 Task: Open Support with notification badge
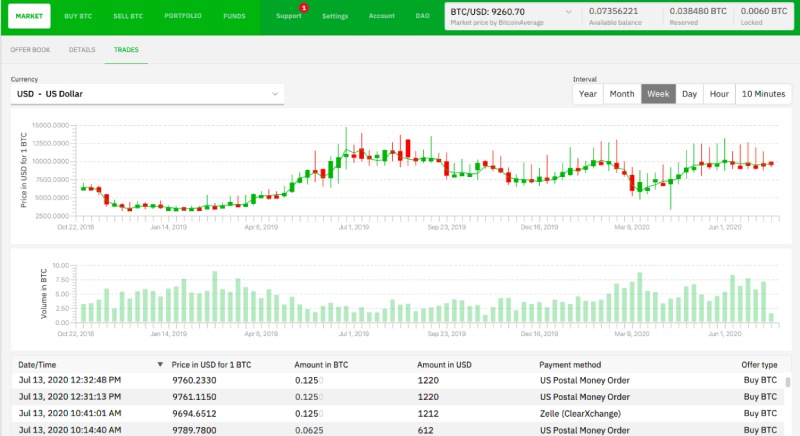pyautogui.click(x=289, y=16)
